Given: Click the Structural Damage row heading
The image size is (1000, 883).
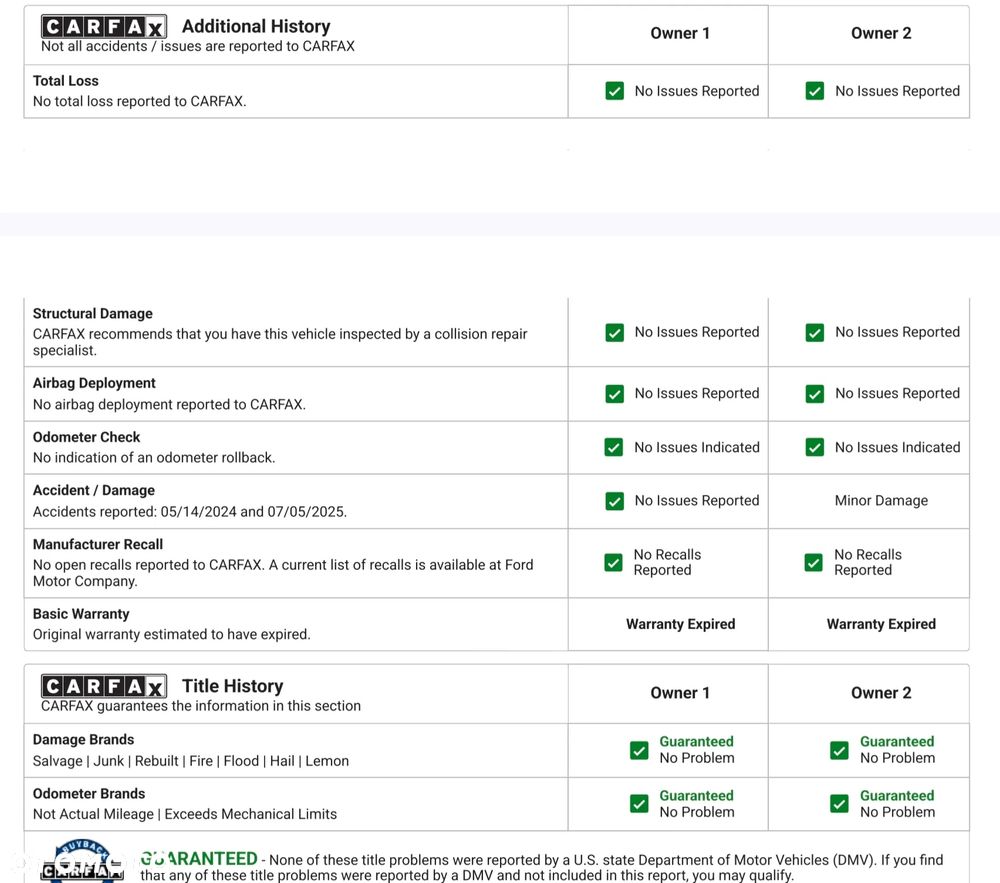Looking at the screenshot, I should 93,314.
